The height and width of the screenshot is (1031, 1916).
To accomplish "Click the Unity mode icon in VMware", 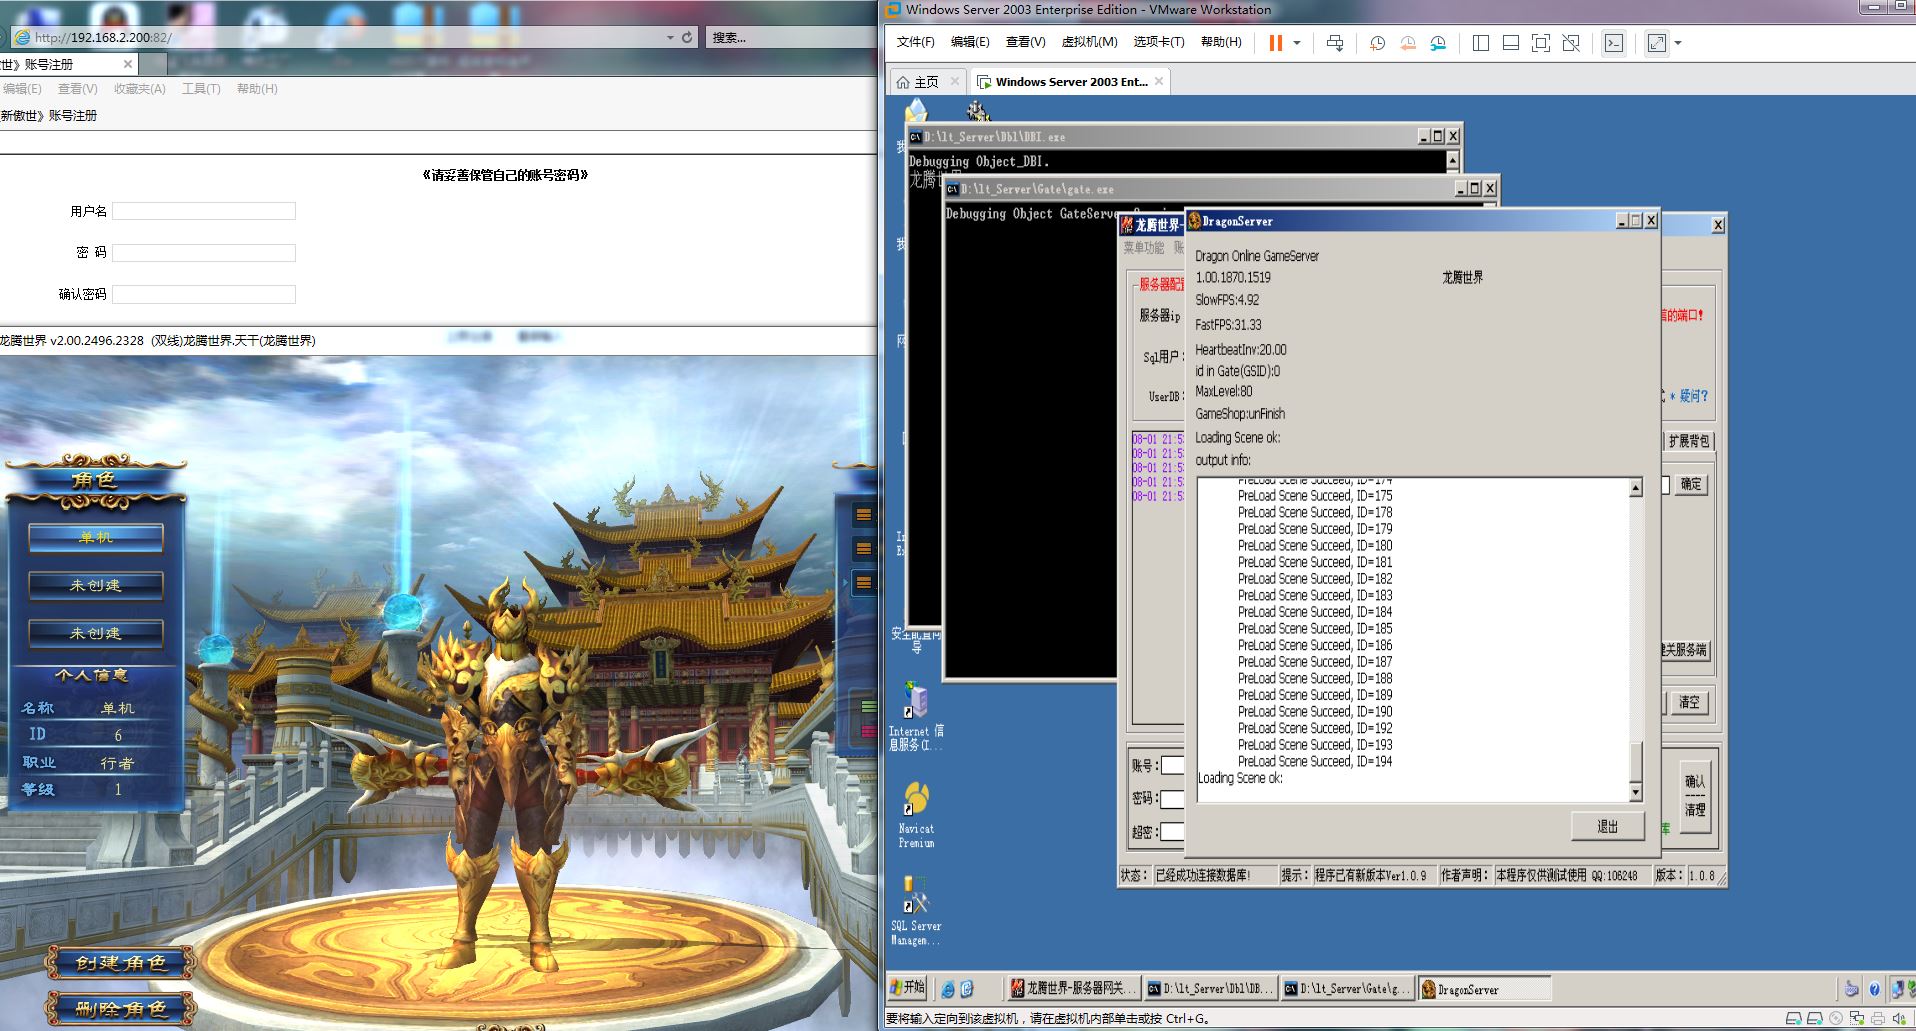I will click(x=1571, y=43).
